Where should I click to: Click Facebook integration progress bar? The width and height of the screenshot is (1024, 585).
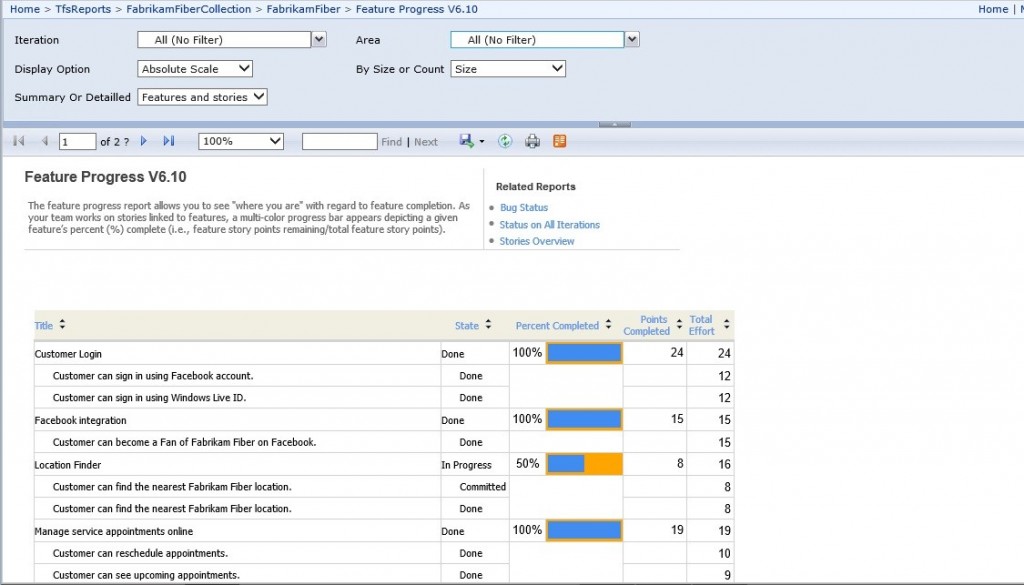click(584, 419)
